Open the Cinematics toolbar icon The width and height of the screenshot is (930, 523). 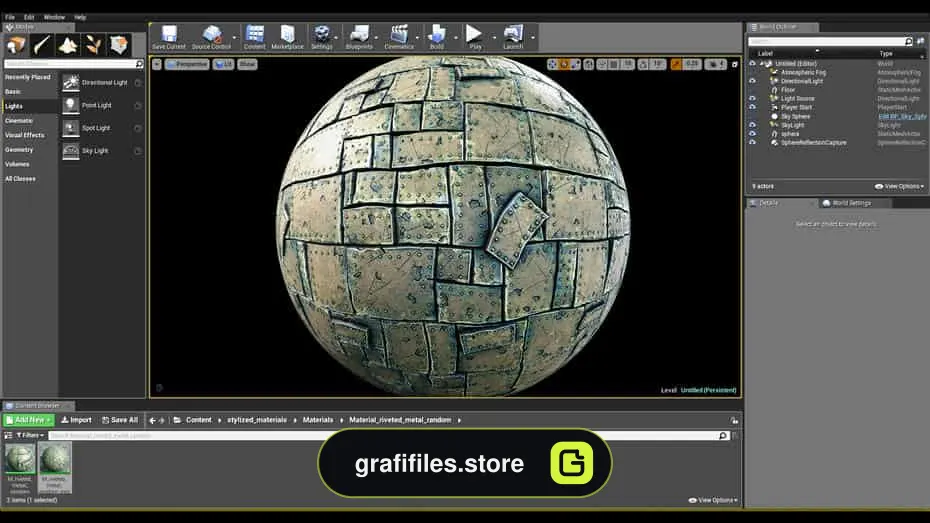tap(399, 37)
